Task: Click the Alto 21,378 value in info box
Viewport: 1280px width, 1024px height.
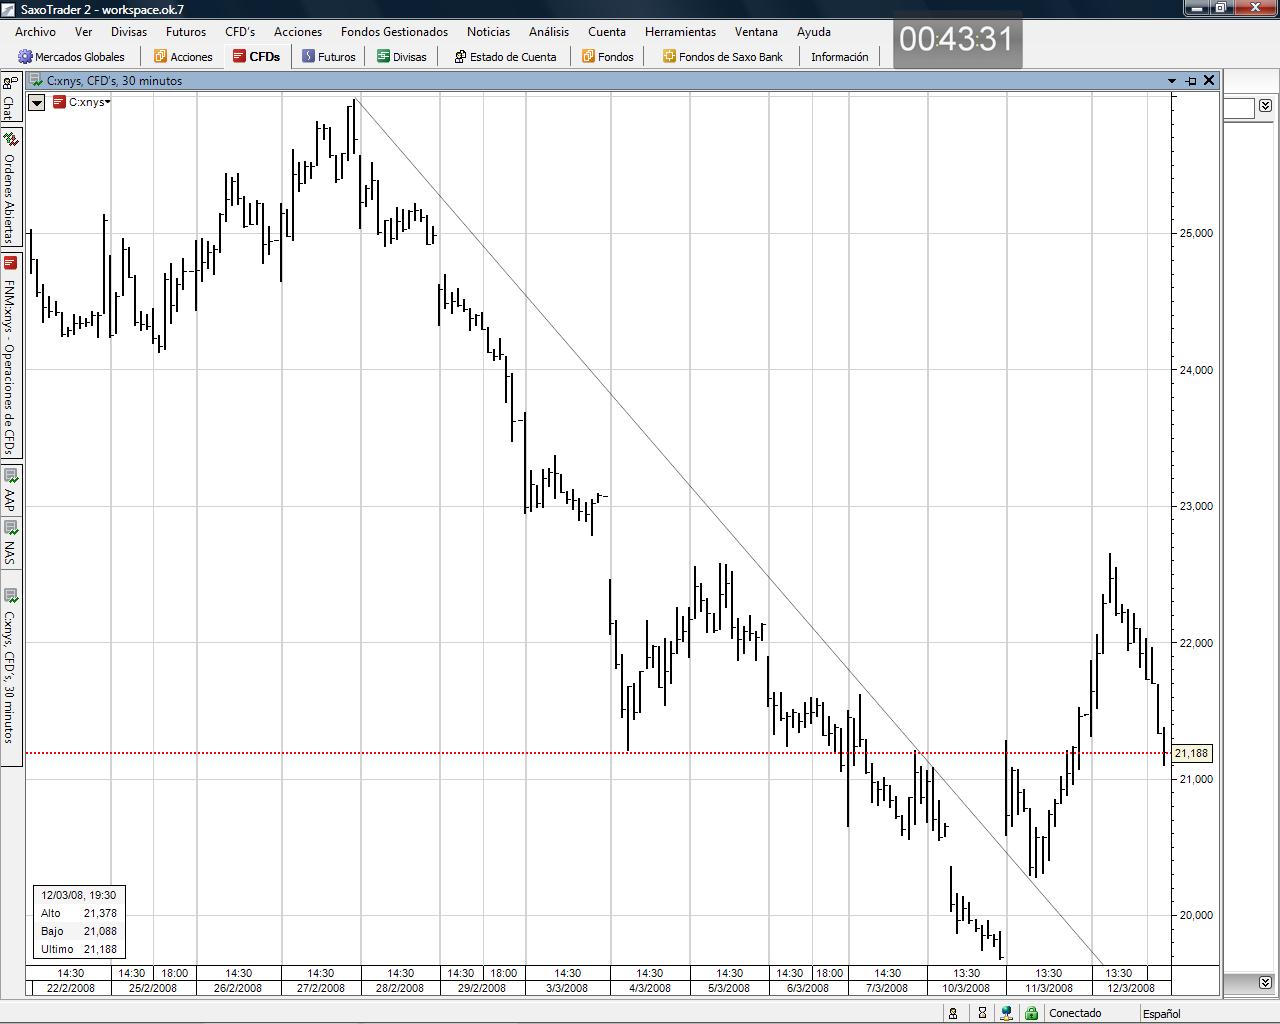Action: tap(100, 913)
